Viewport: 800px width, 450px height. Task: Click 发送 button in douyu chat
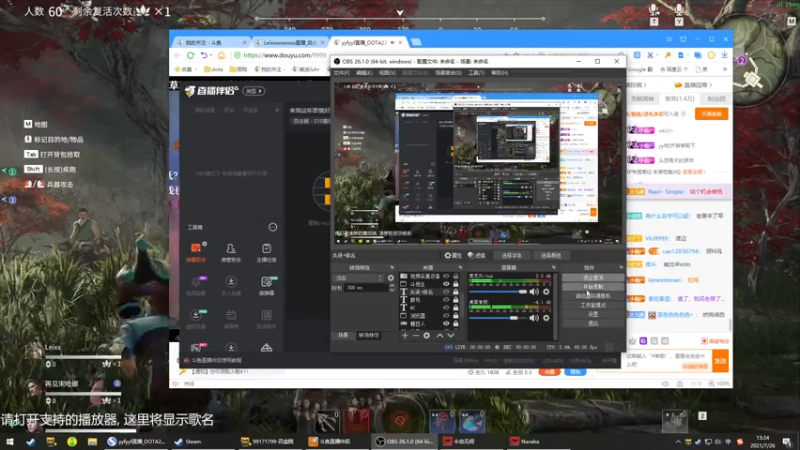pyautogui.click(x=720, y=361)
